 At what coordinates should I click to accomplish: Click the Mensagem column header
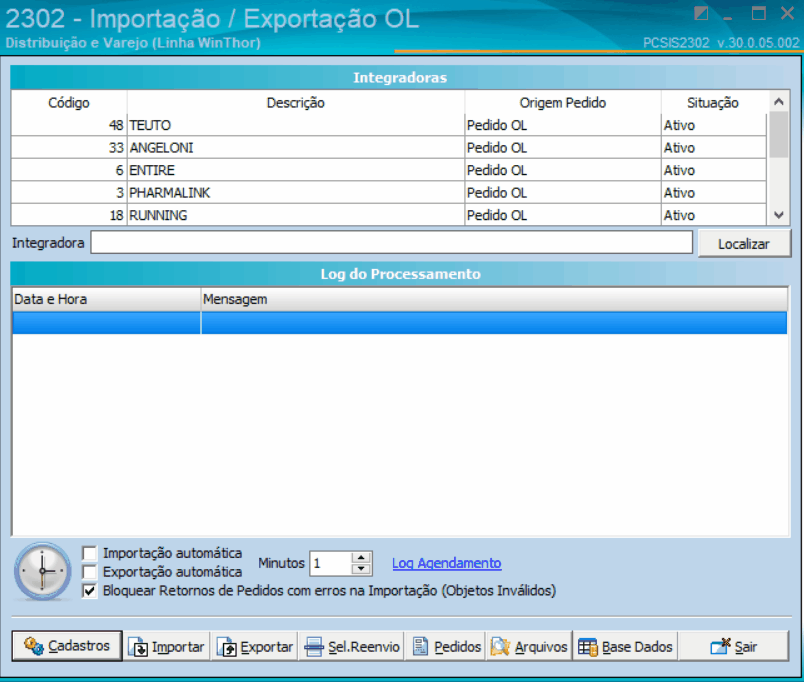(x=494, y=299)
